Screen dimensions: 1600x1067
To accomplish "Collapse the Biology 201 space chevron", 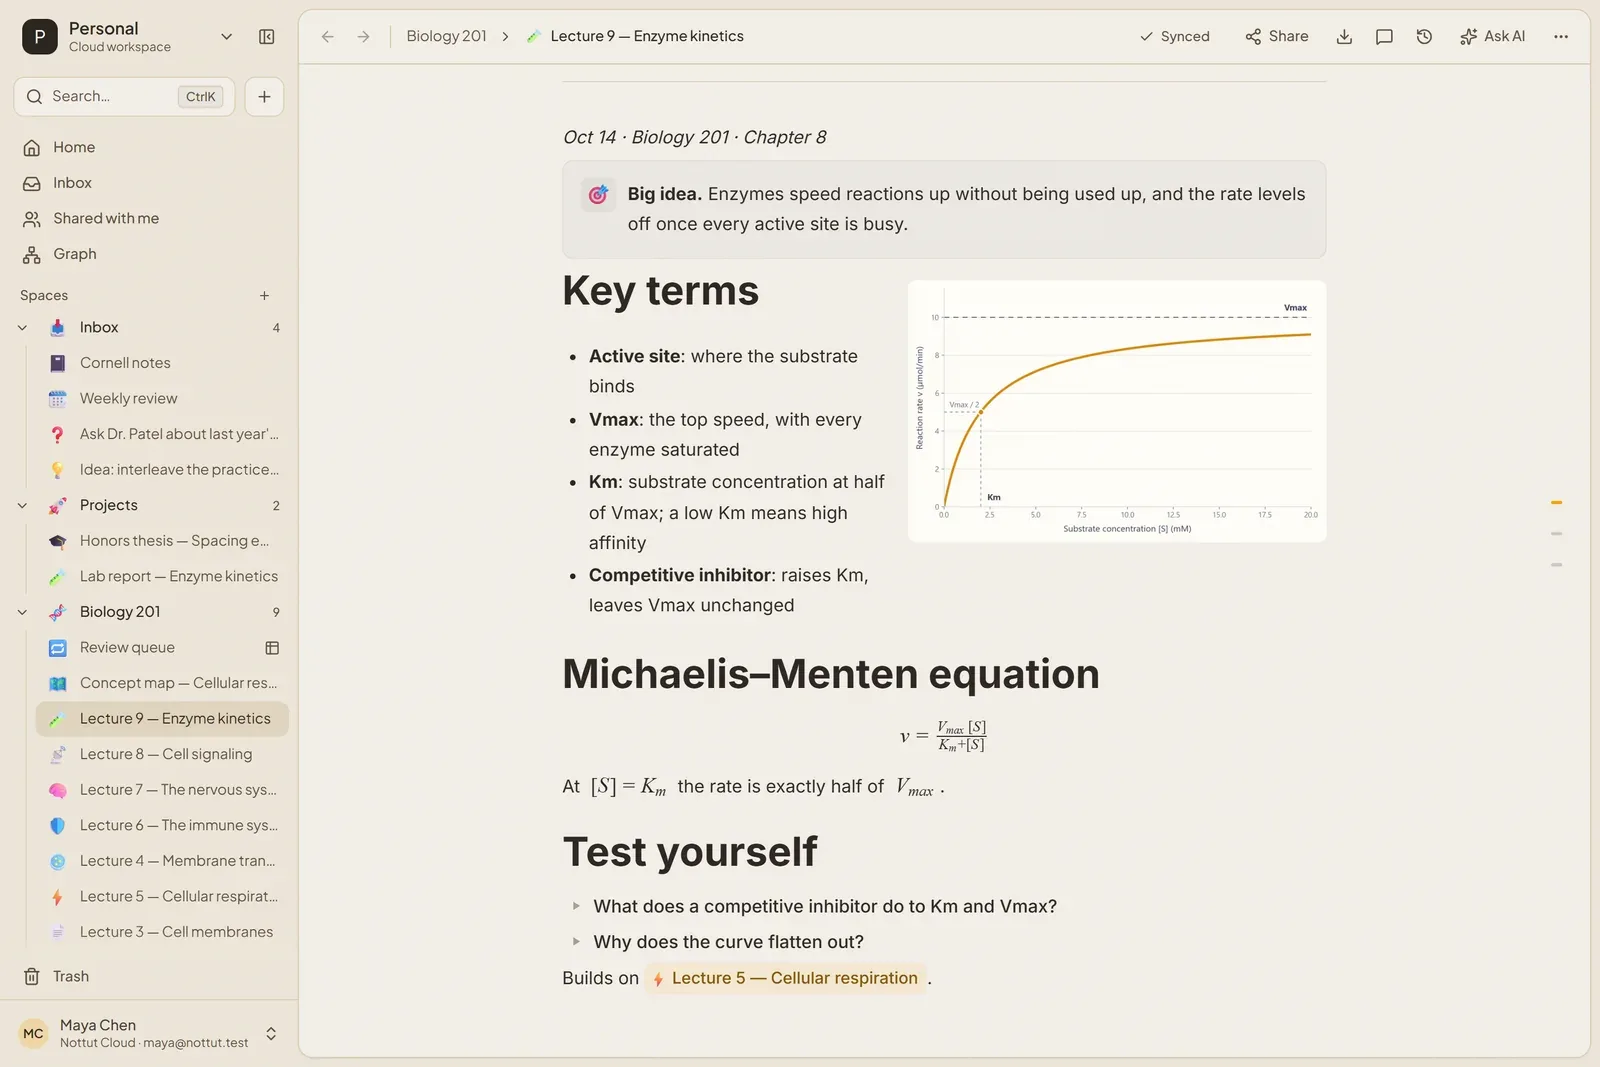I will click(23, 612).
